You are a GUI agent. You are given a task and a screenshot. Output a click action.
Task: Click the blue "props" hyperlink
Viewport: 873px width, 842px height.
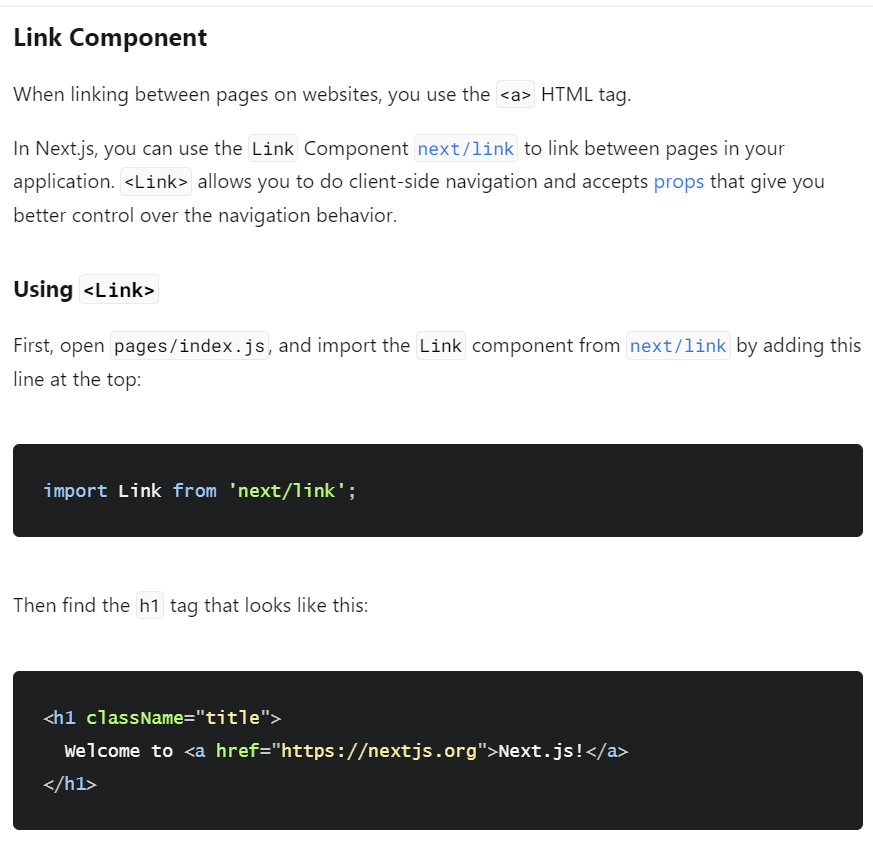[x=679, y=182]
